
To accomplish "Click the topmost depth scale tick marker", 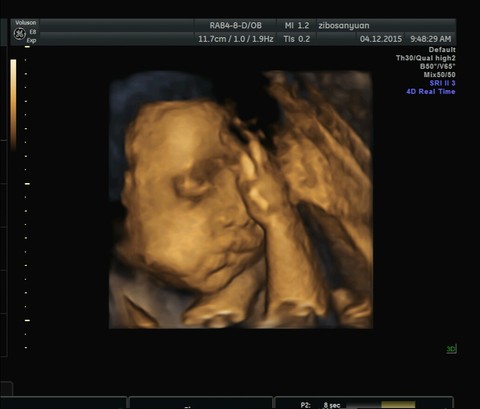I will tap(27, 47).
